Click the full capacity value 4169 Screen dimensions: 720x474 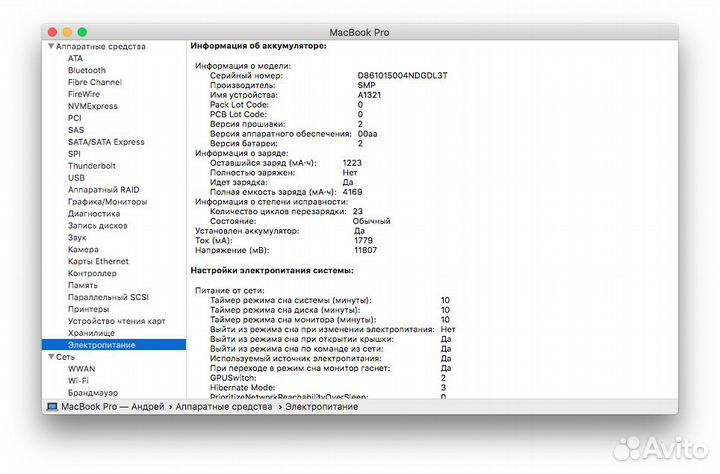coord(352,192)
